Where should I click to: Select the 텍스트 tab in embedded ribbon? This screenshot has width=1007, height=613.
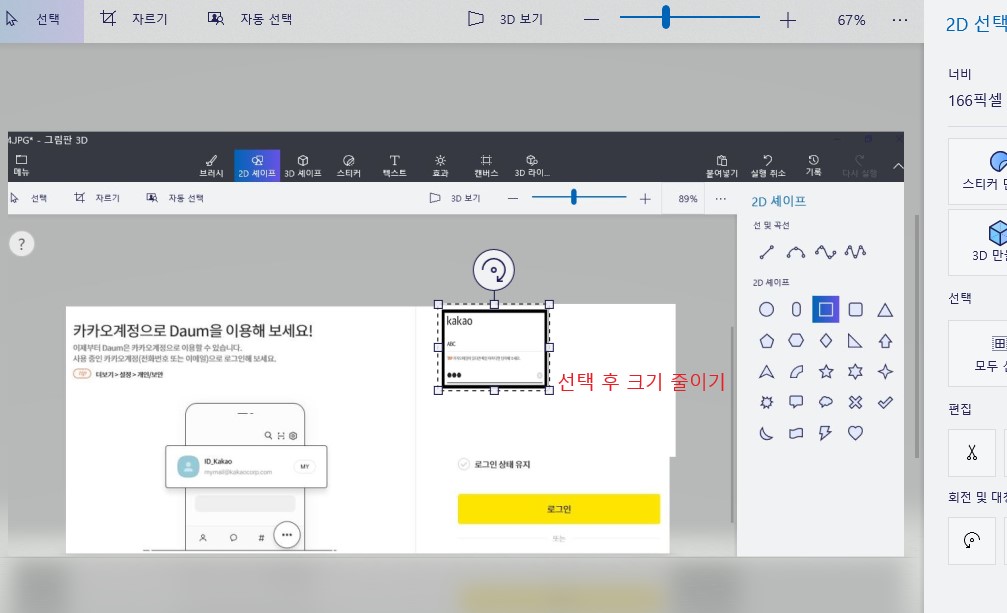point(394,166)
